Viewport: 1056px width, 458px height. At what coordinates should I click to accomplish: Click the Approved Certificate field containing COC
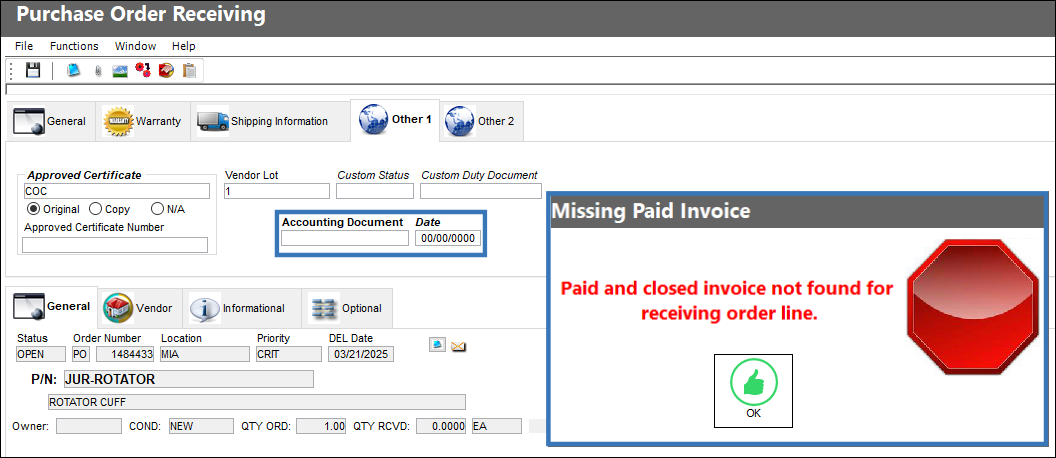[117, 191]
